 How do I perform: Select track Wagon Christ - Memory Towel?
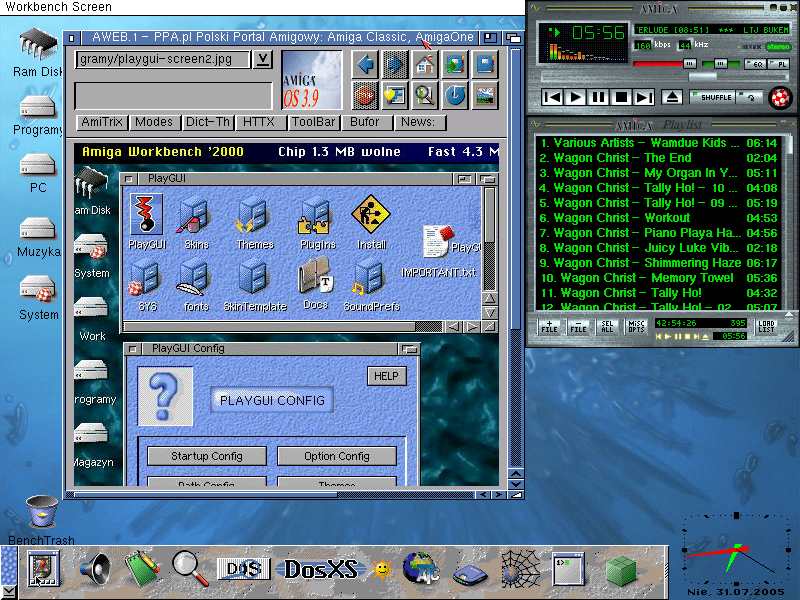(658, 278)
